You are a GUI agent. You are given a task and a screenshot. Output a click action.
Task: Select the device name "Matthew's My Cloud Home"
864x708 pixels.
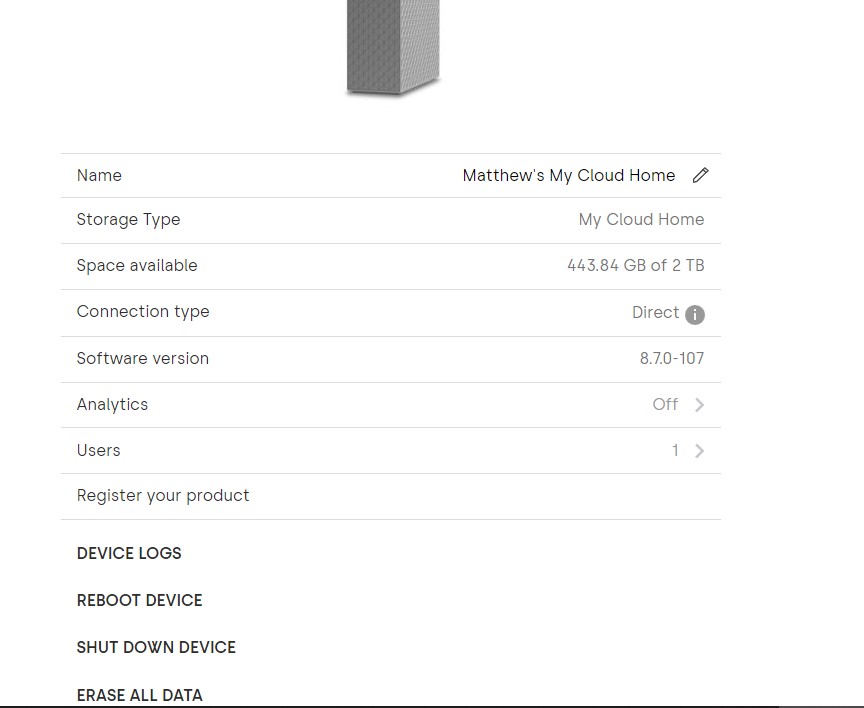click(x=569, y=175)
